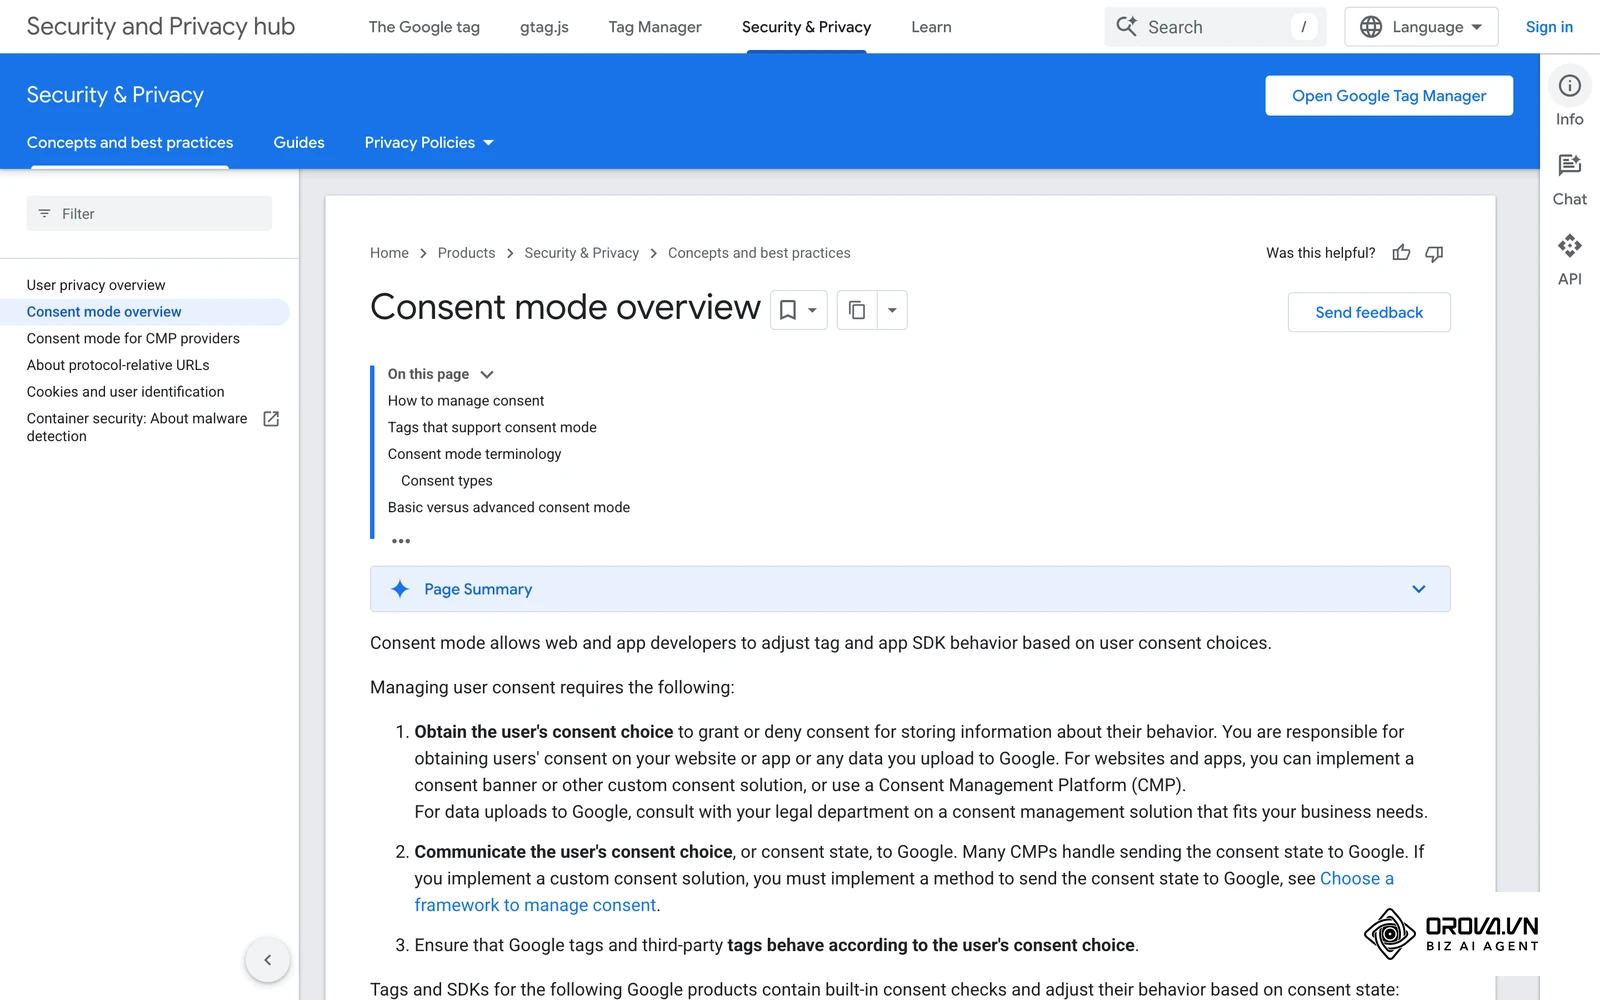Open Cookies and user identification page
Image resolution: width=1600 pixels, height=1000 pixels.
tap(125, 392)
